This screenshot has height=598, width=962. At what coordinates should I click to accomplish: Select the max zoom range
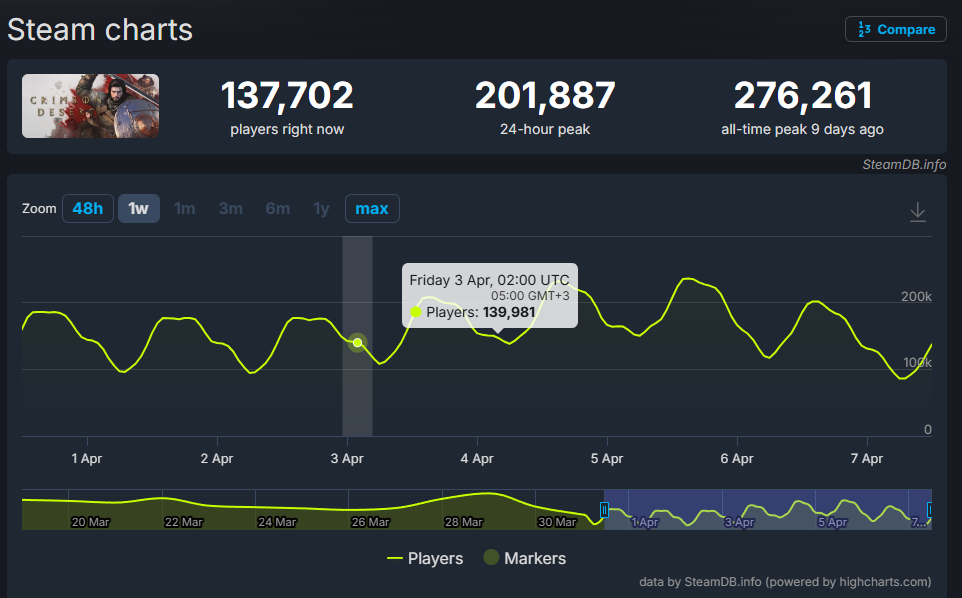pos(372,209)
